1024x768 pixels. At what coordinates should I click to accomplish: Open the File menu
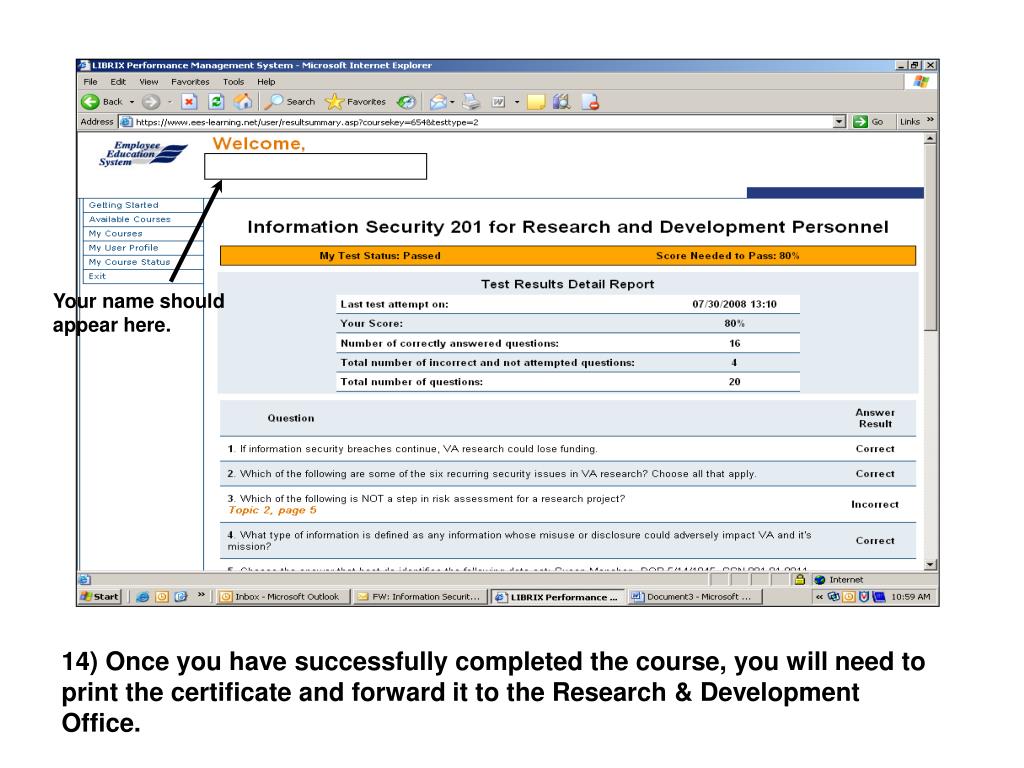coord(90,82)
